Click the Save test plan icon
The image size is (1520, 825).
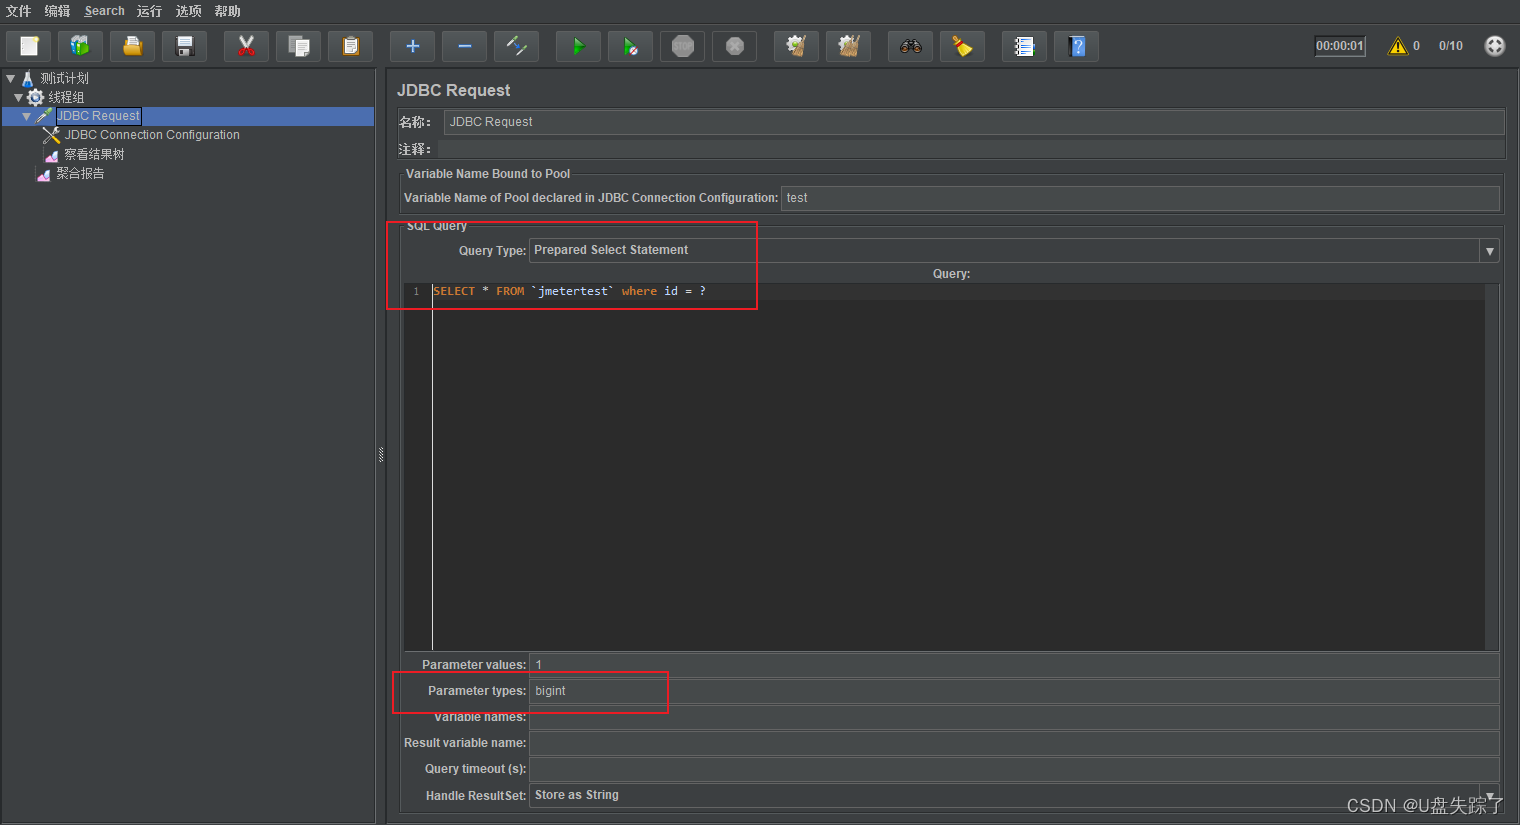(184, 45)
